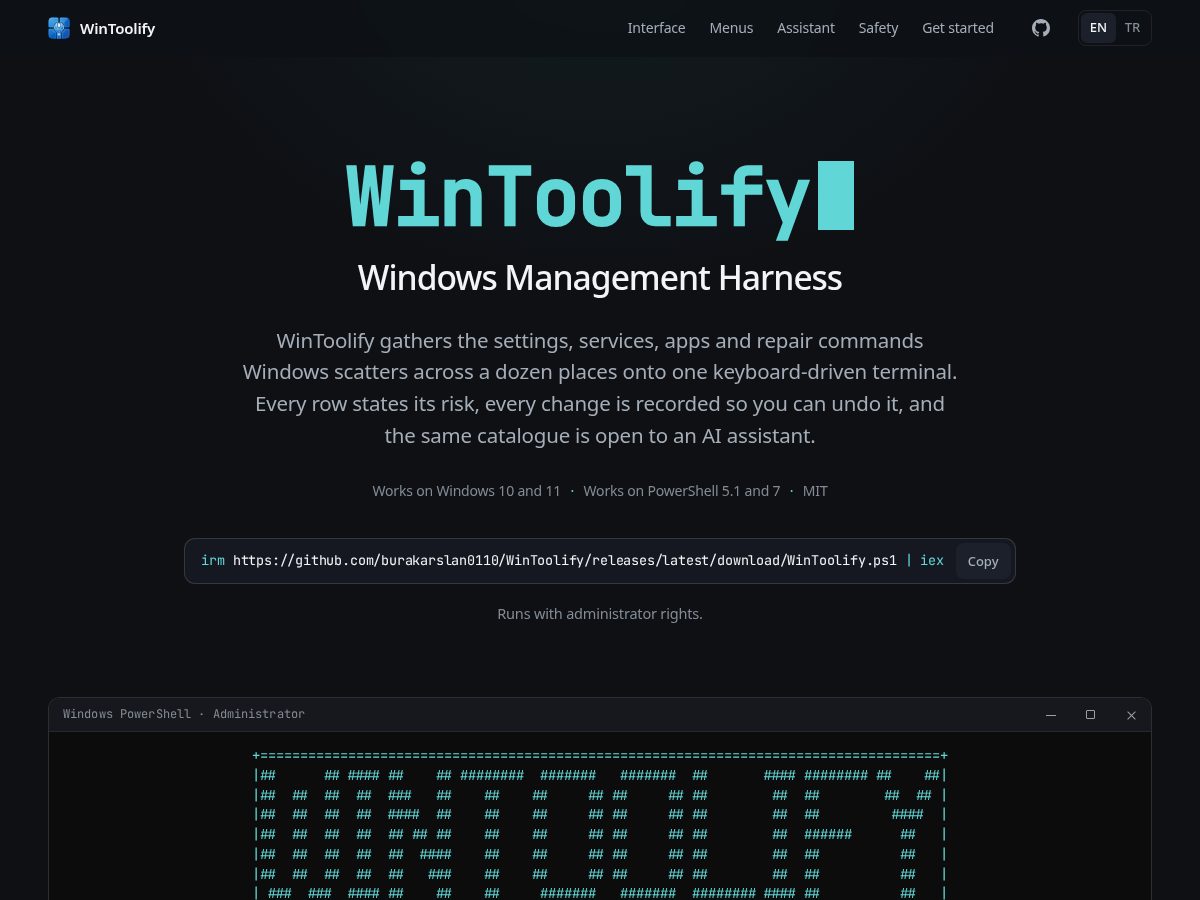Select the irm install command text
The height and width of the screenshot is (900, 1200).
(x=572, y=561)
